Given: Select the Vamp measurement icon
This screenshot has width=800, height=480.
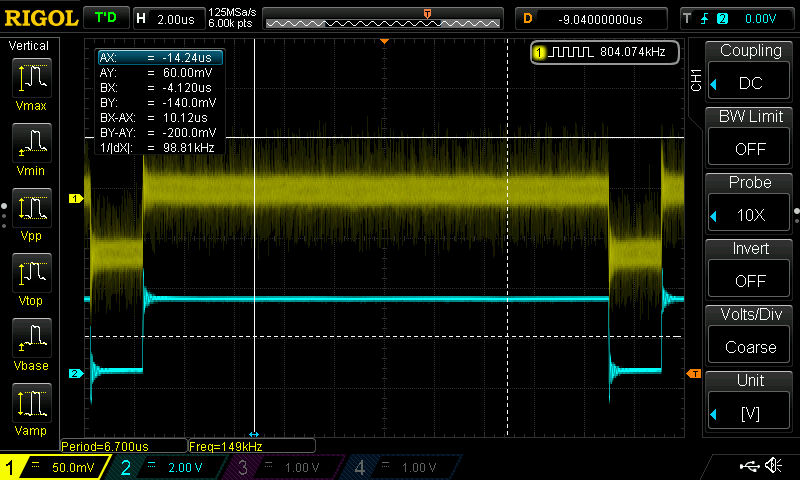Looking at the screenshot, I should pos(31,403).
